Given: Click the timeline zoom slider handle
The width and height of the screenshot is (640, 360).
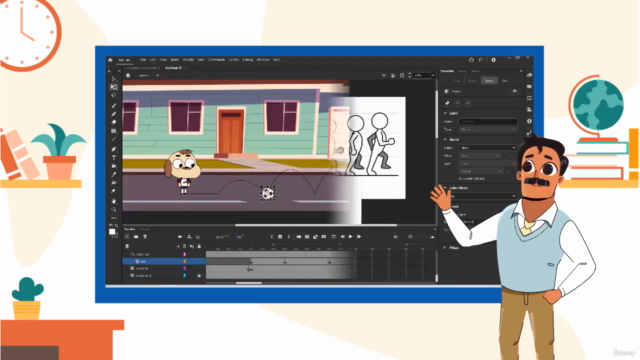Looking at the screenshot, I should tap(410, 237).
